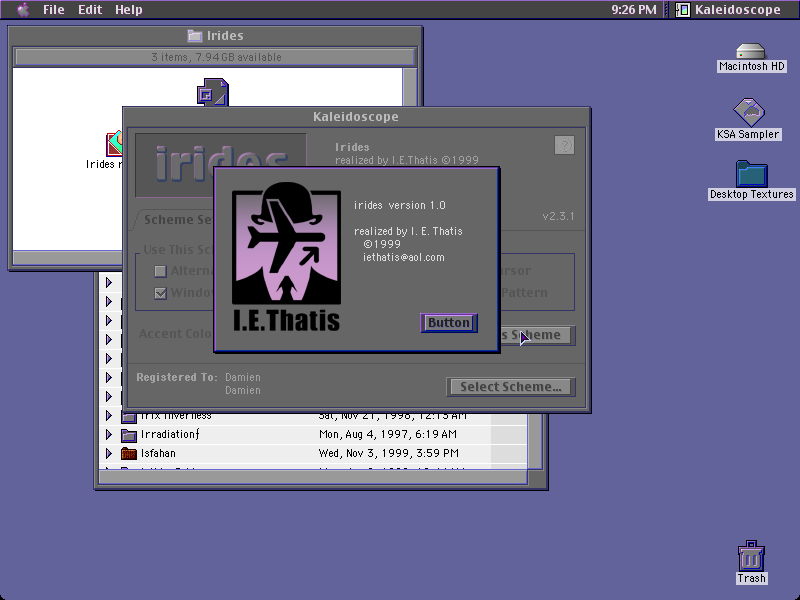Image resolution: width=800 pixels, height=600 pixels.
Task: Click the folder proxy icon in Irides title bar
Action: pos(194,36)
